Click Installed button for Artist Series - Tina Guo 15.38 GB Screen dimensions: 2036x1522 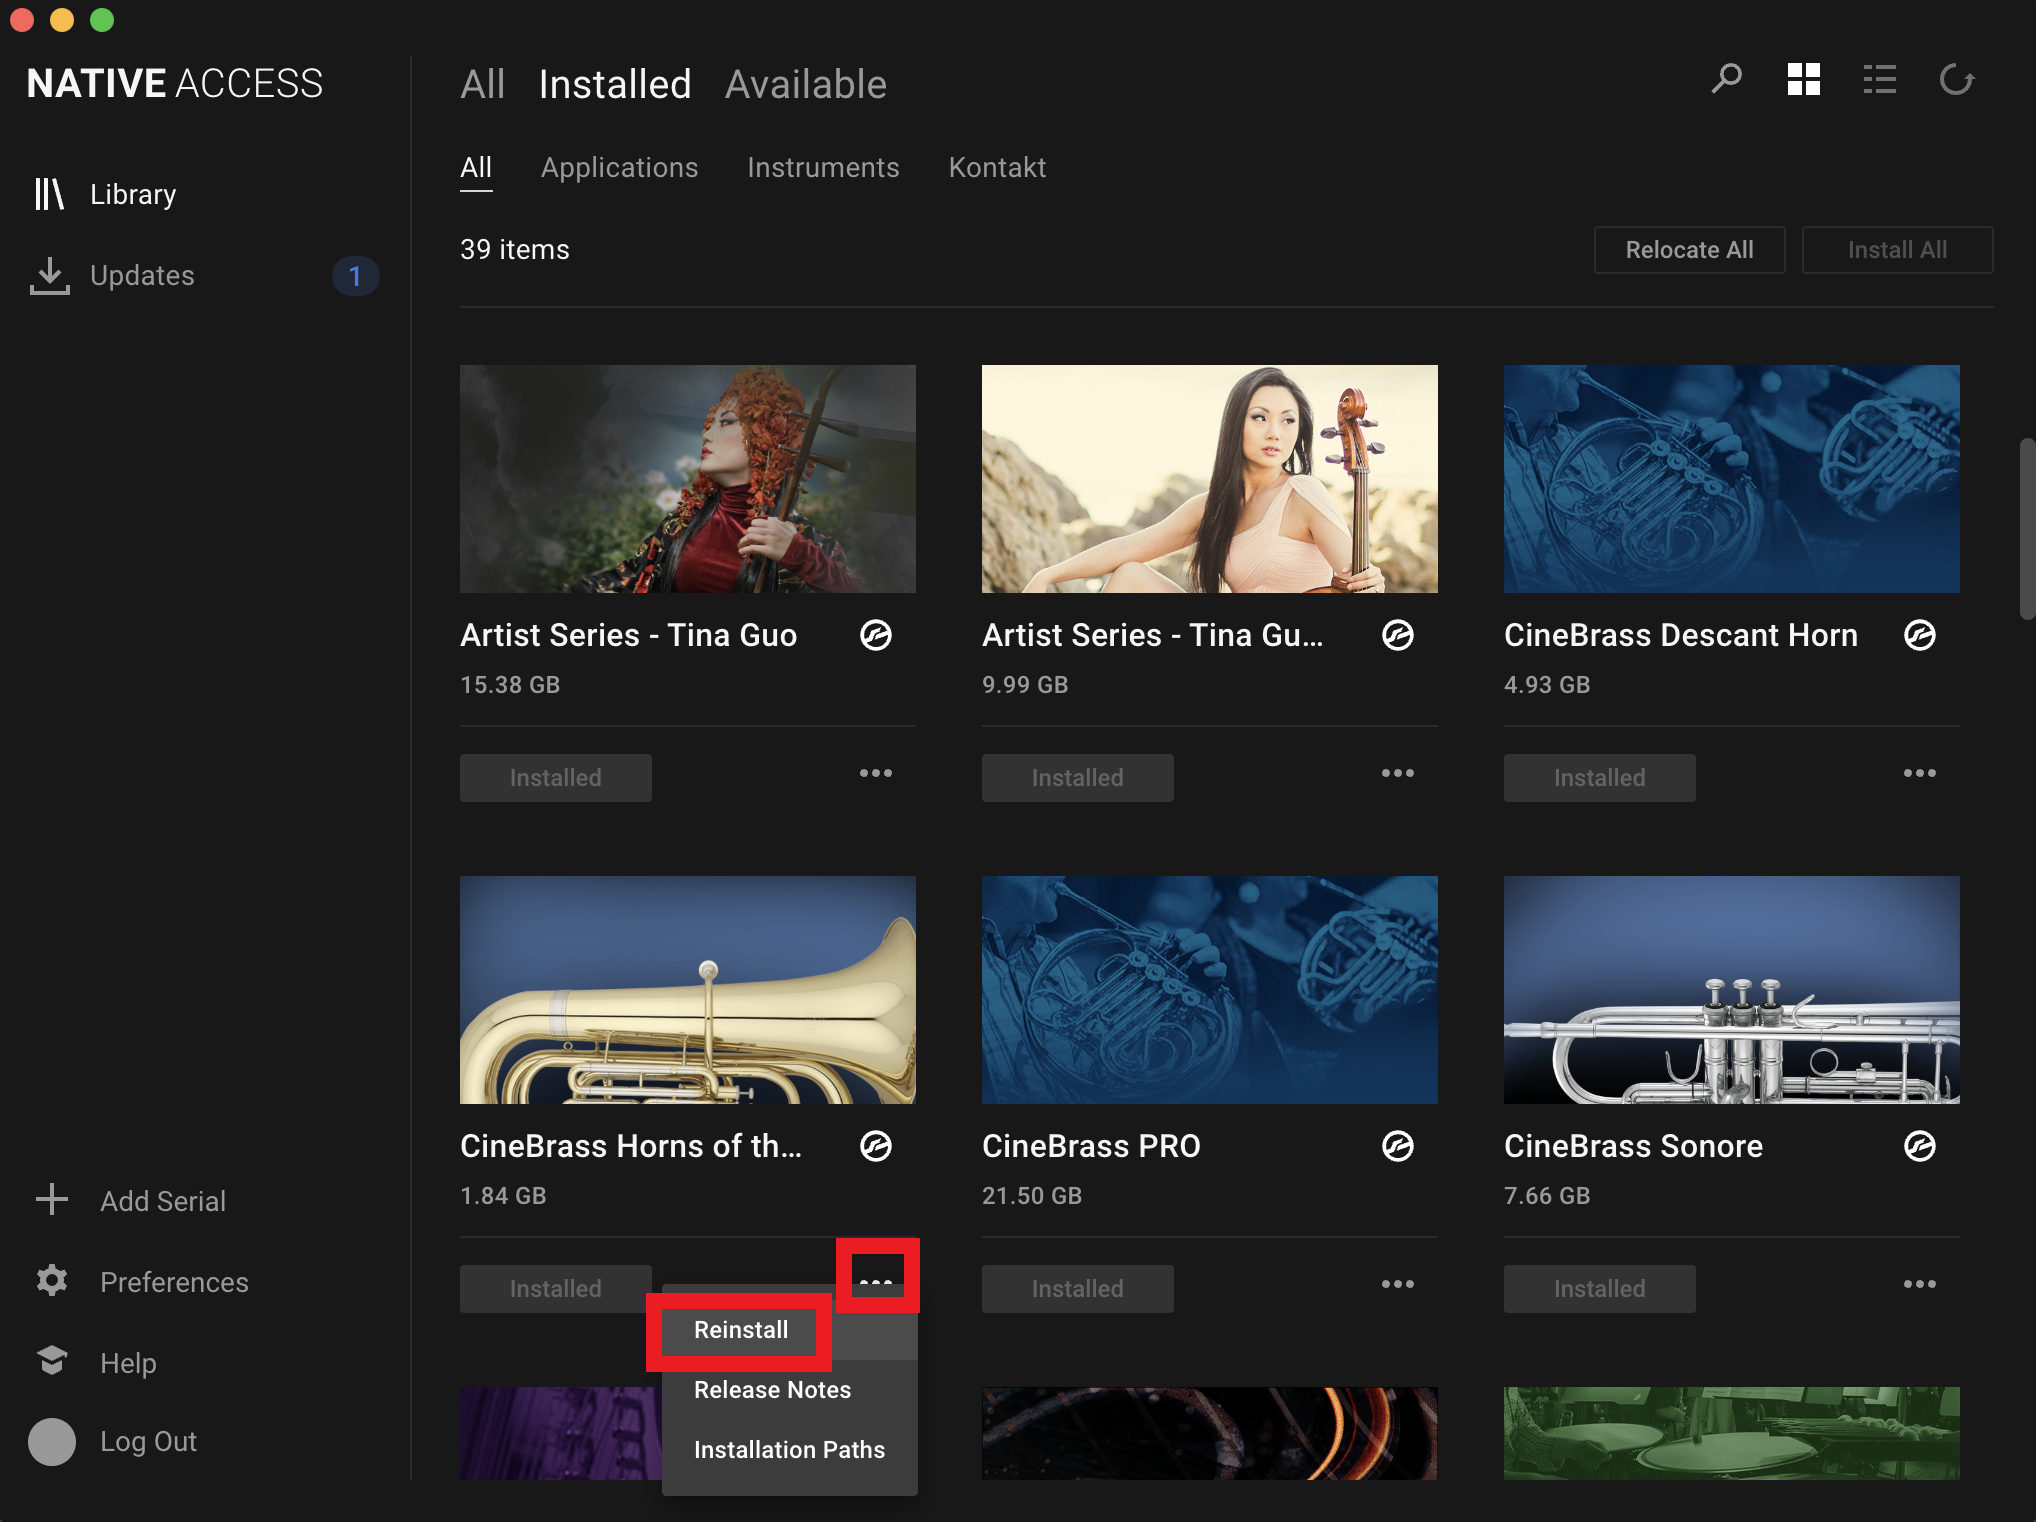556,778
